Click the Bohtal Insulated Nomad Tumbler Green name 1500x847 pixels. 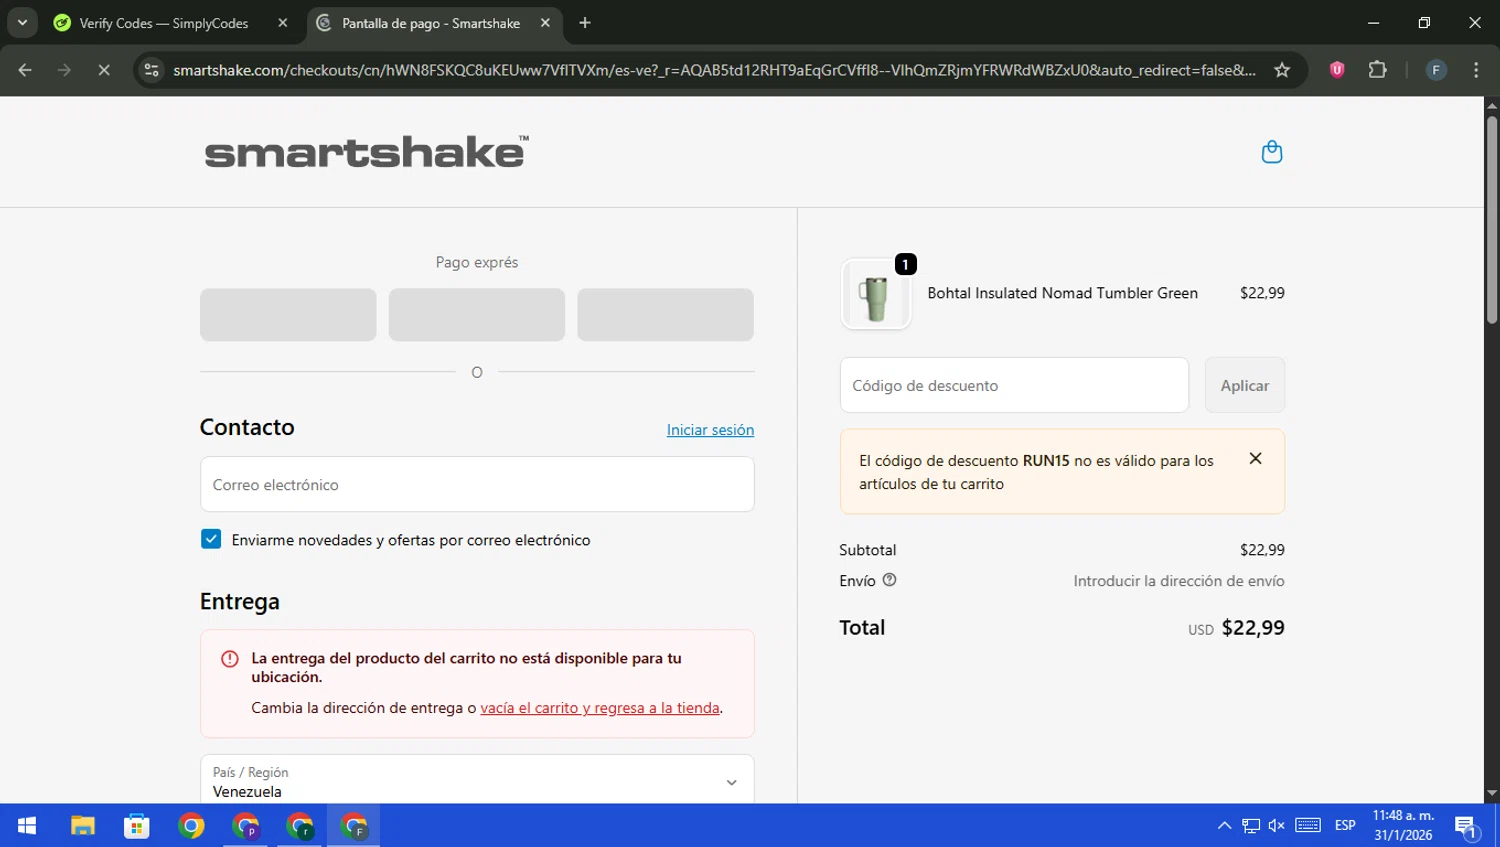(1062, 293)
